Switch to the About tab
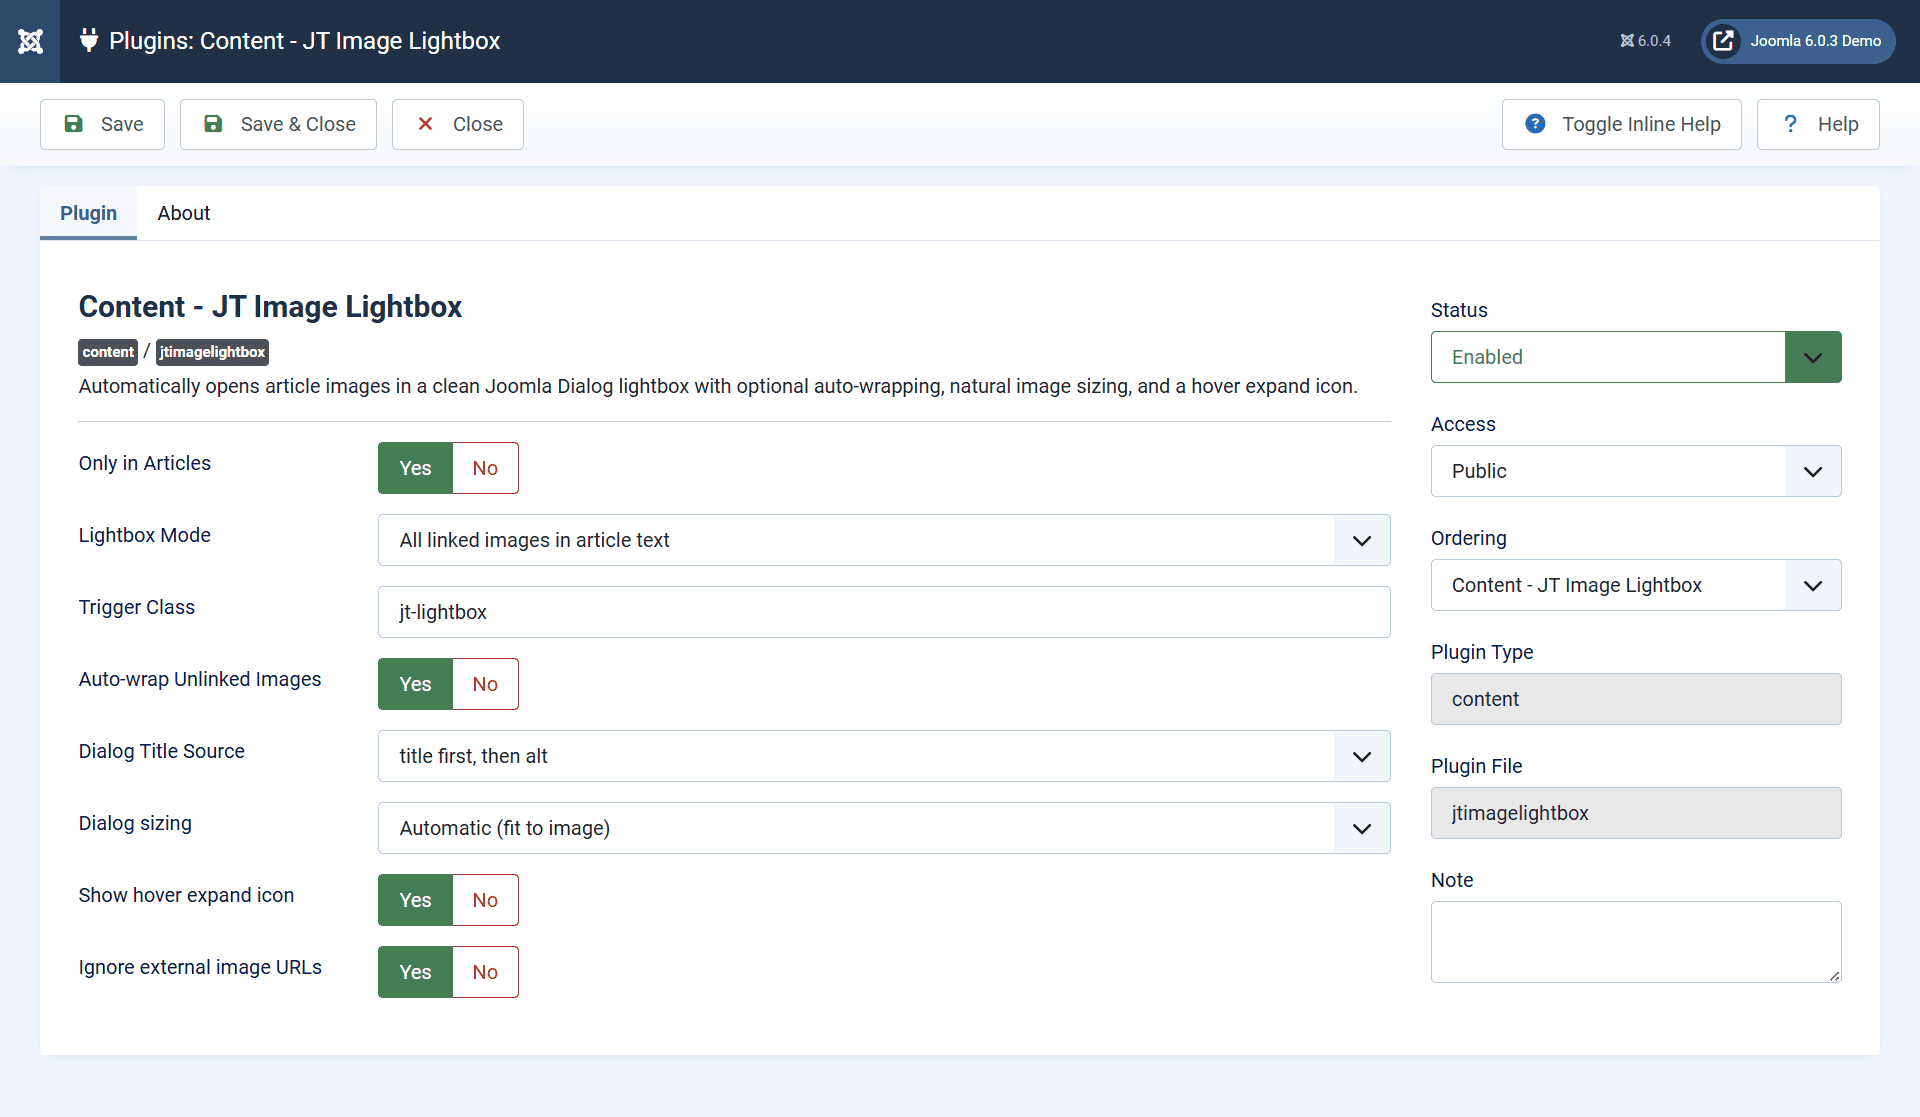Image resolution: width=1920 pixels, height=1117 pixels. pos(183,213)
